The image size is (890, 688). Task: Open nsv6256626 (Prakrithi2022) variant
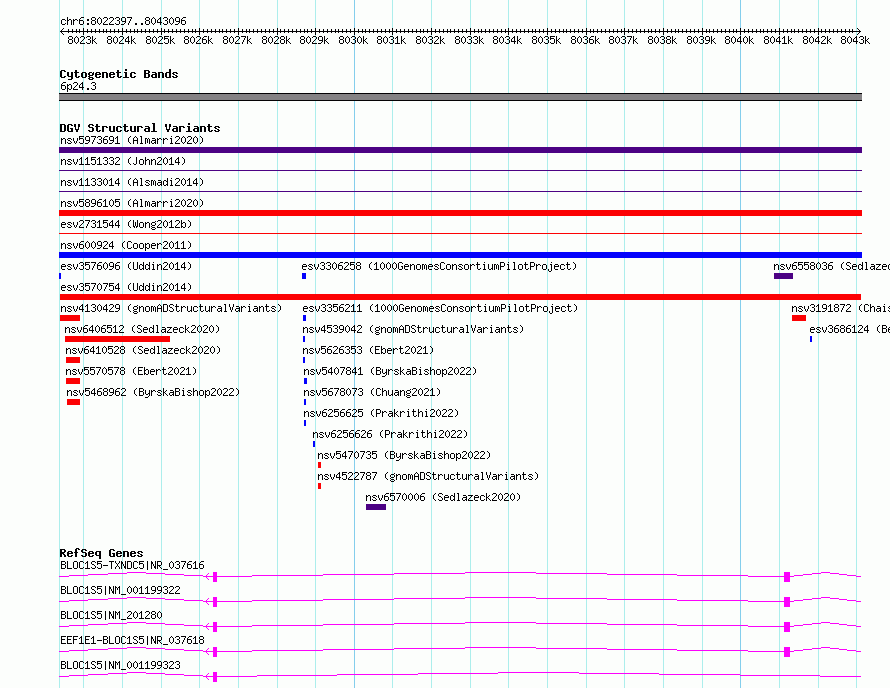click(x=390, y=434)
